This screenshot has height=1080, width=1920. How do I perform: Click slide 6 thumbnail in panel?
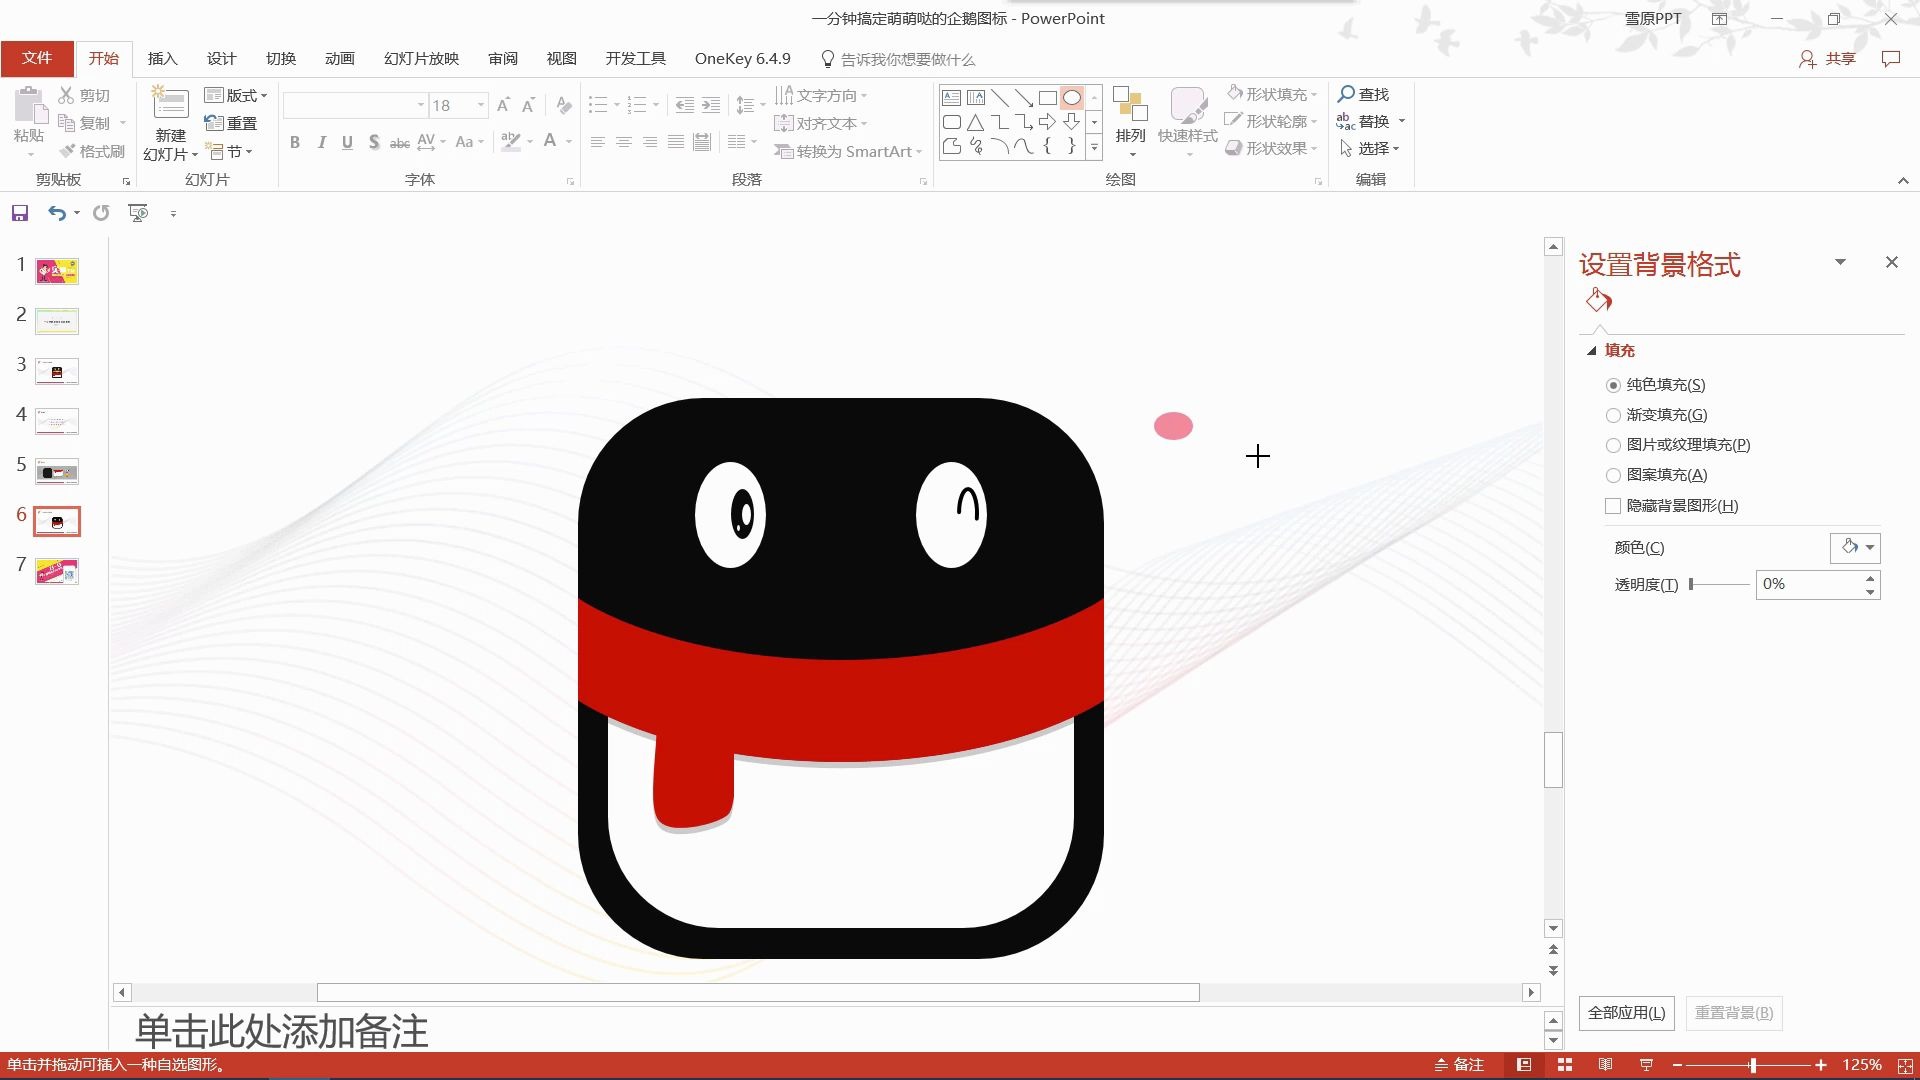pyautogui.click(x=57, y=520)
